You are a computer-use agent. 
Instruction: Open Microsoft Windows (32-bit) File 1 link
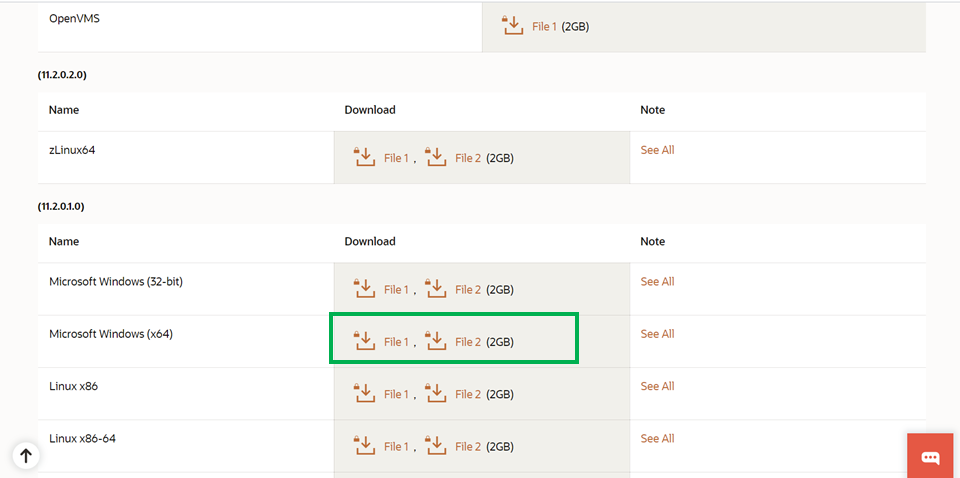(396, 289)
